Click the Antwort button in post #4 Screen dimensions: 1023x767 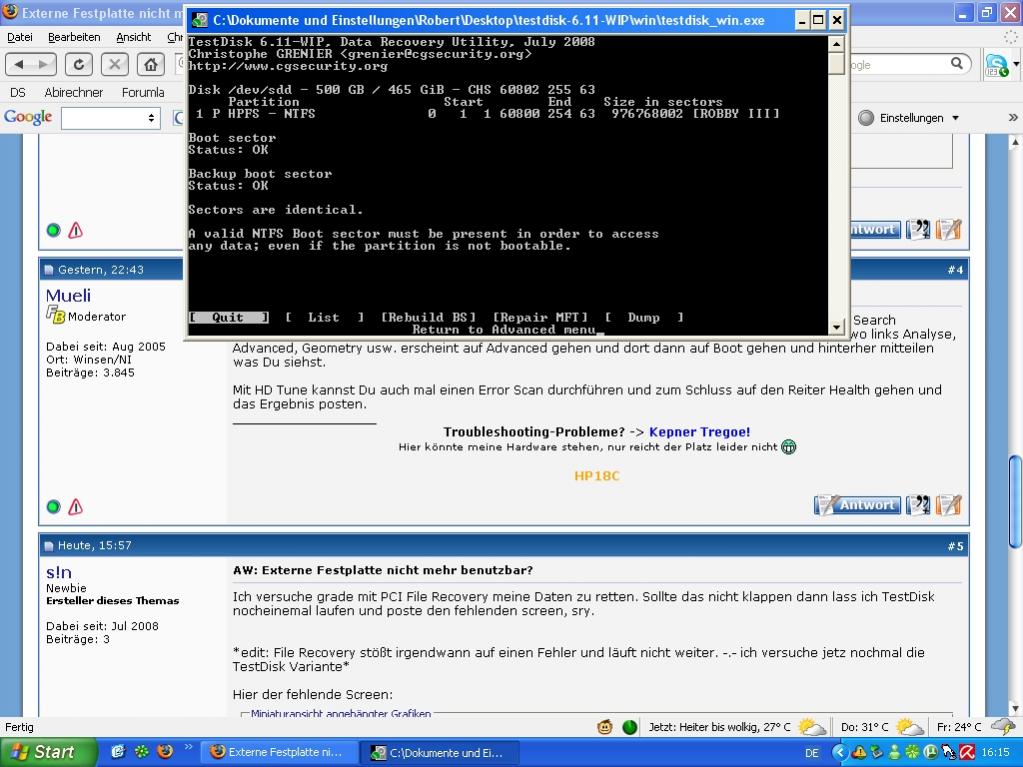(857, 505)
